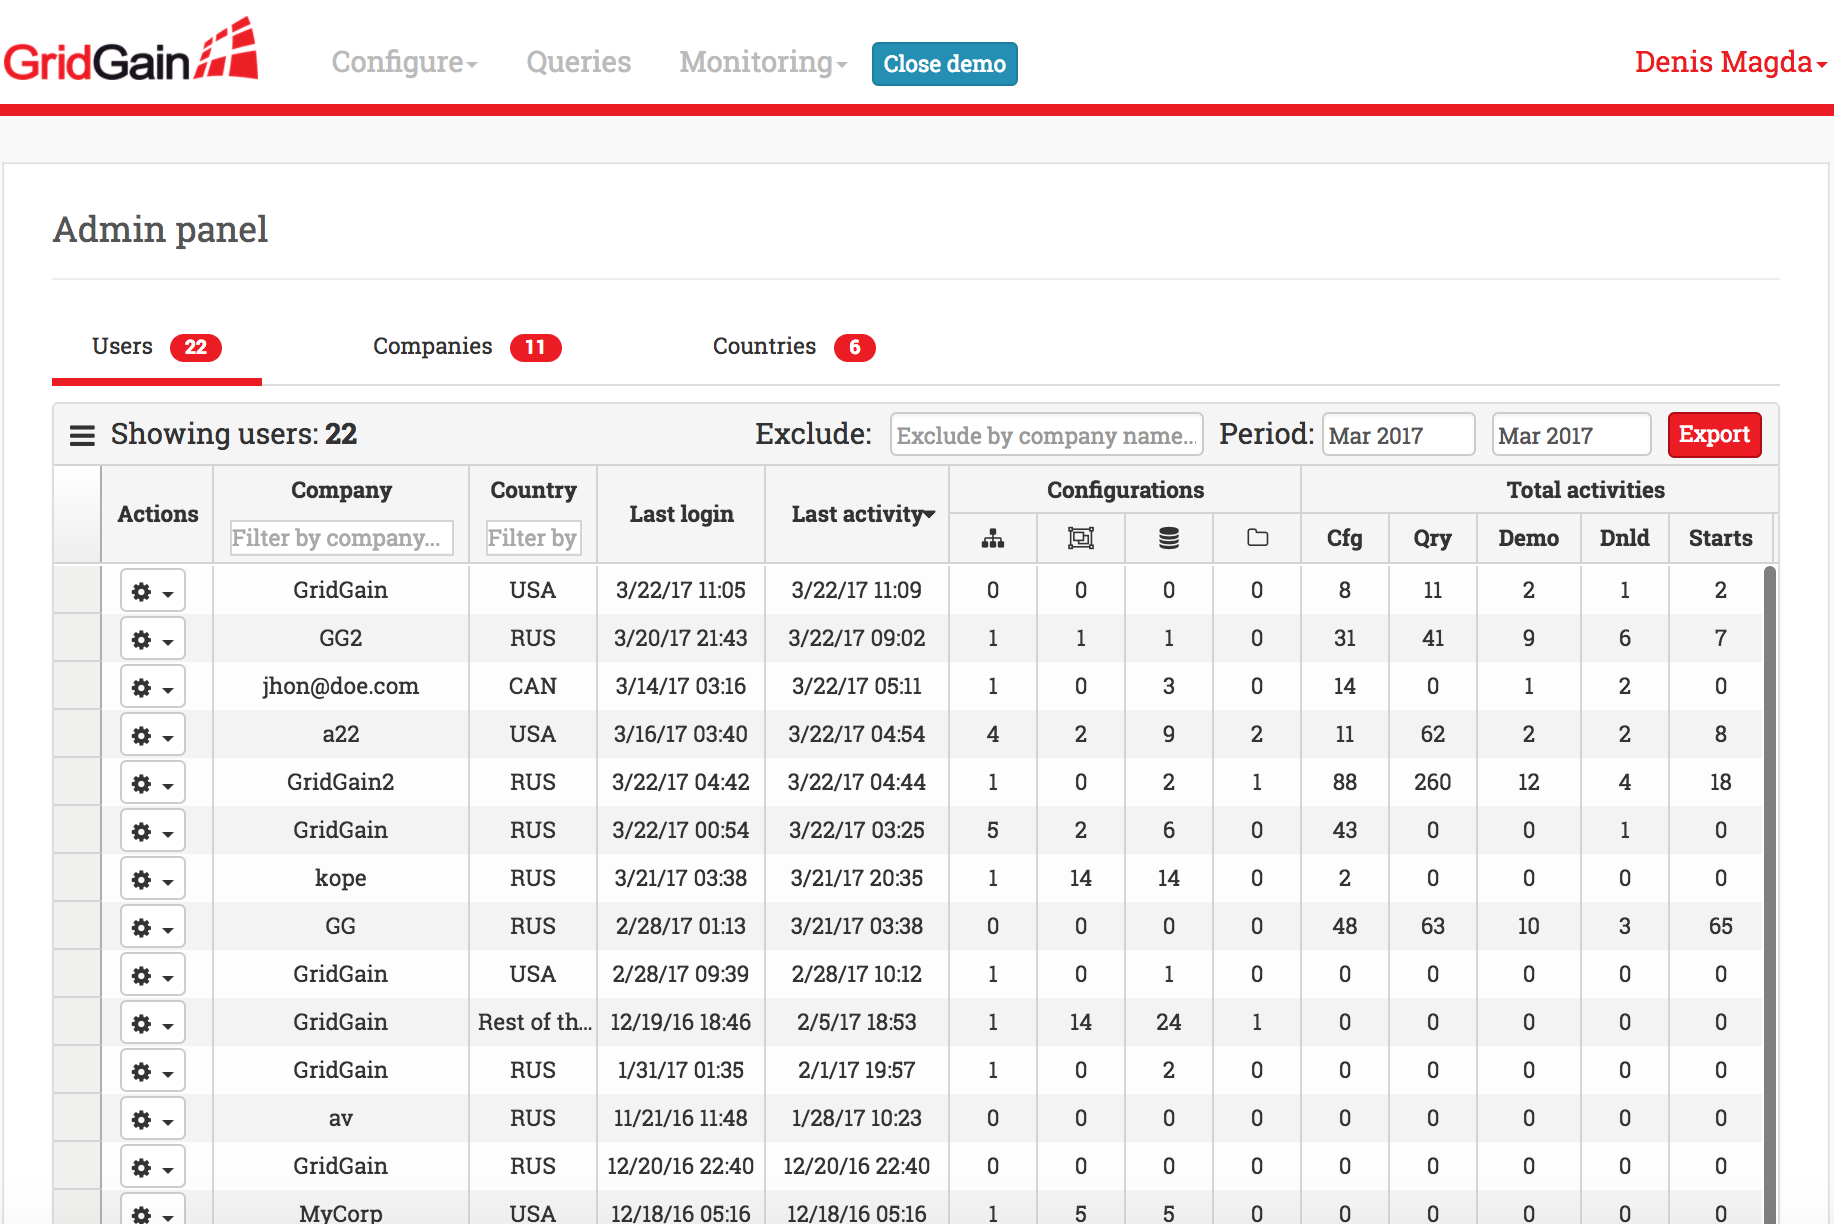
Task: Go to Queries
Action: pyautogui.click(x=579, y=62)
